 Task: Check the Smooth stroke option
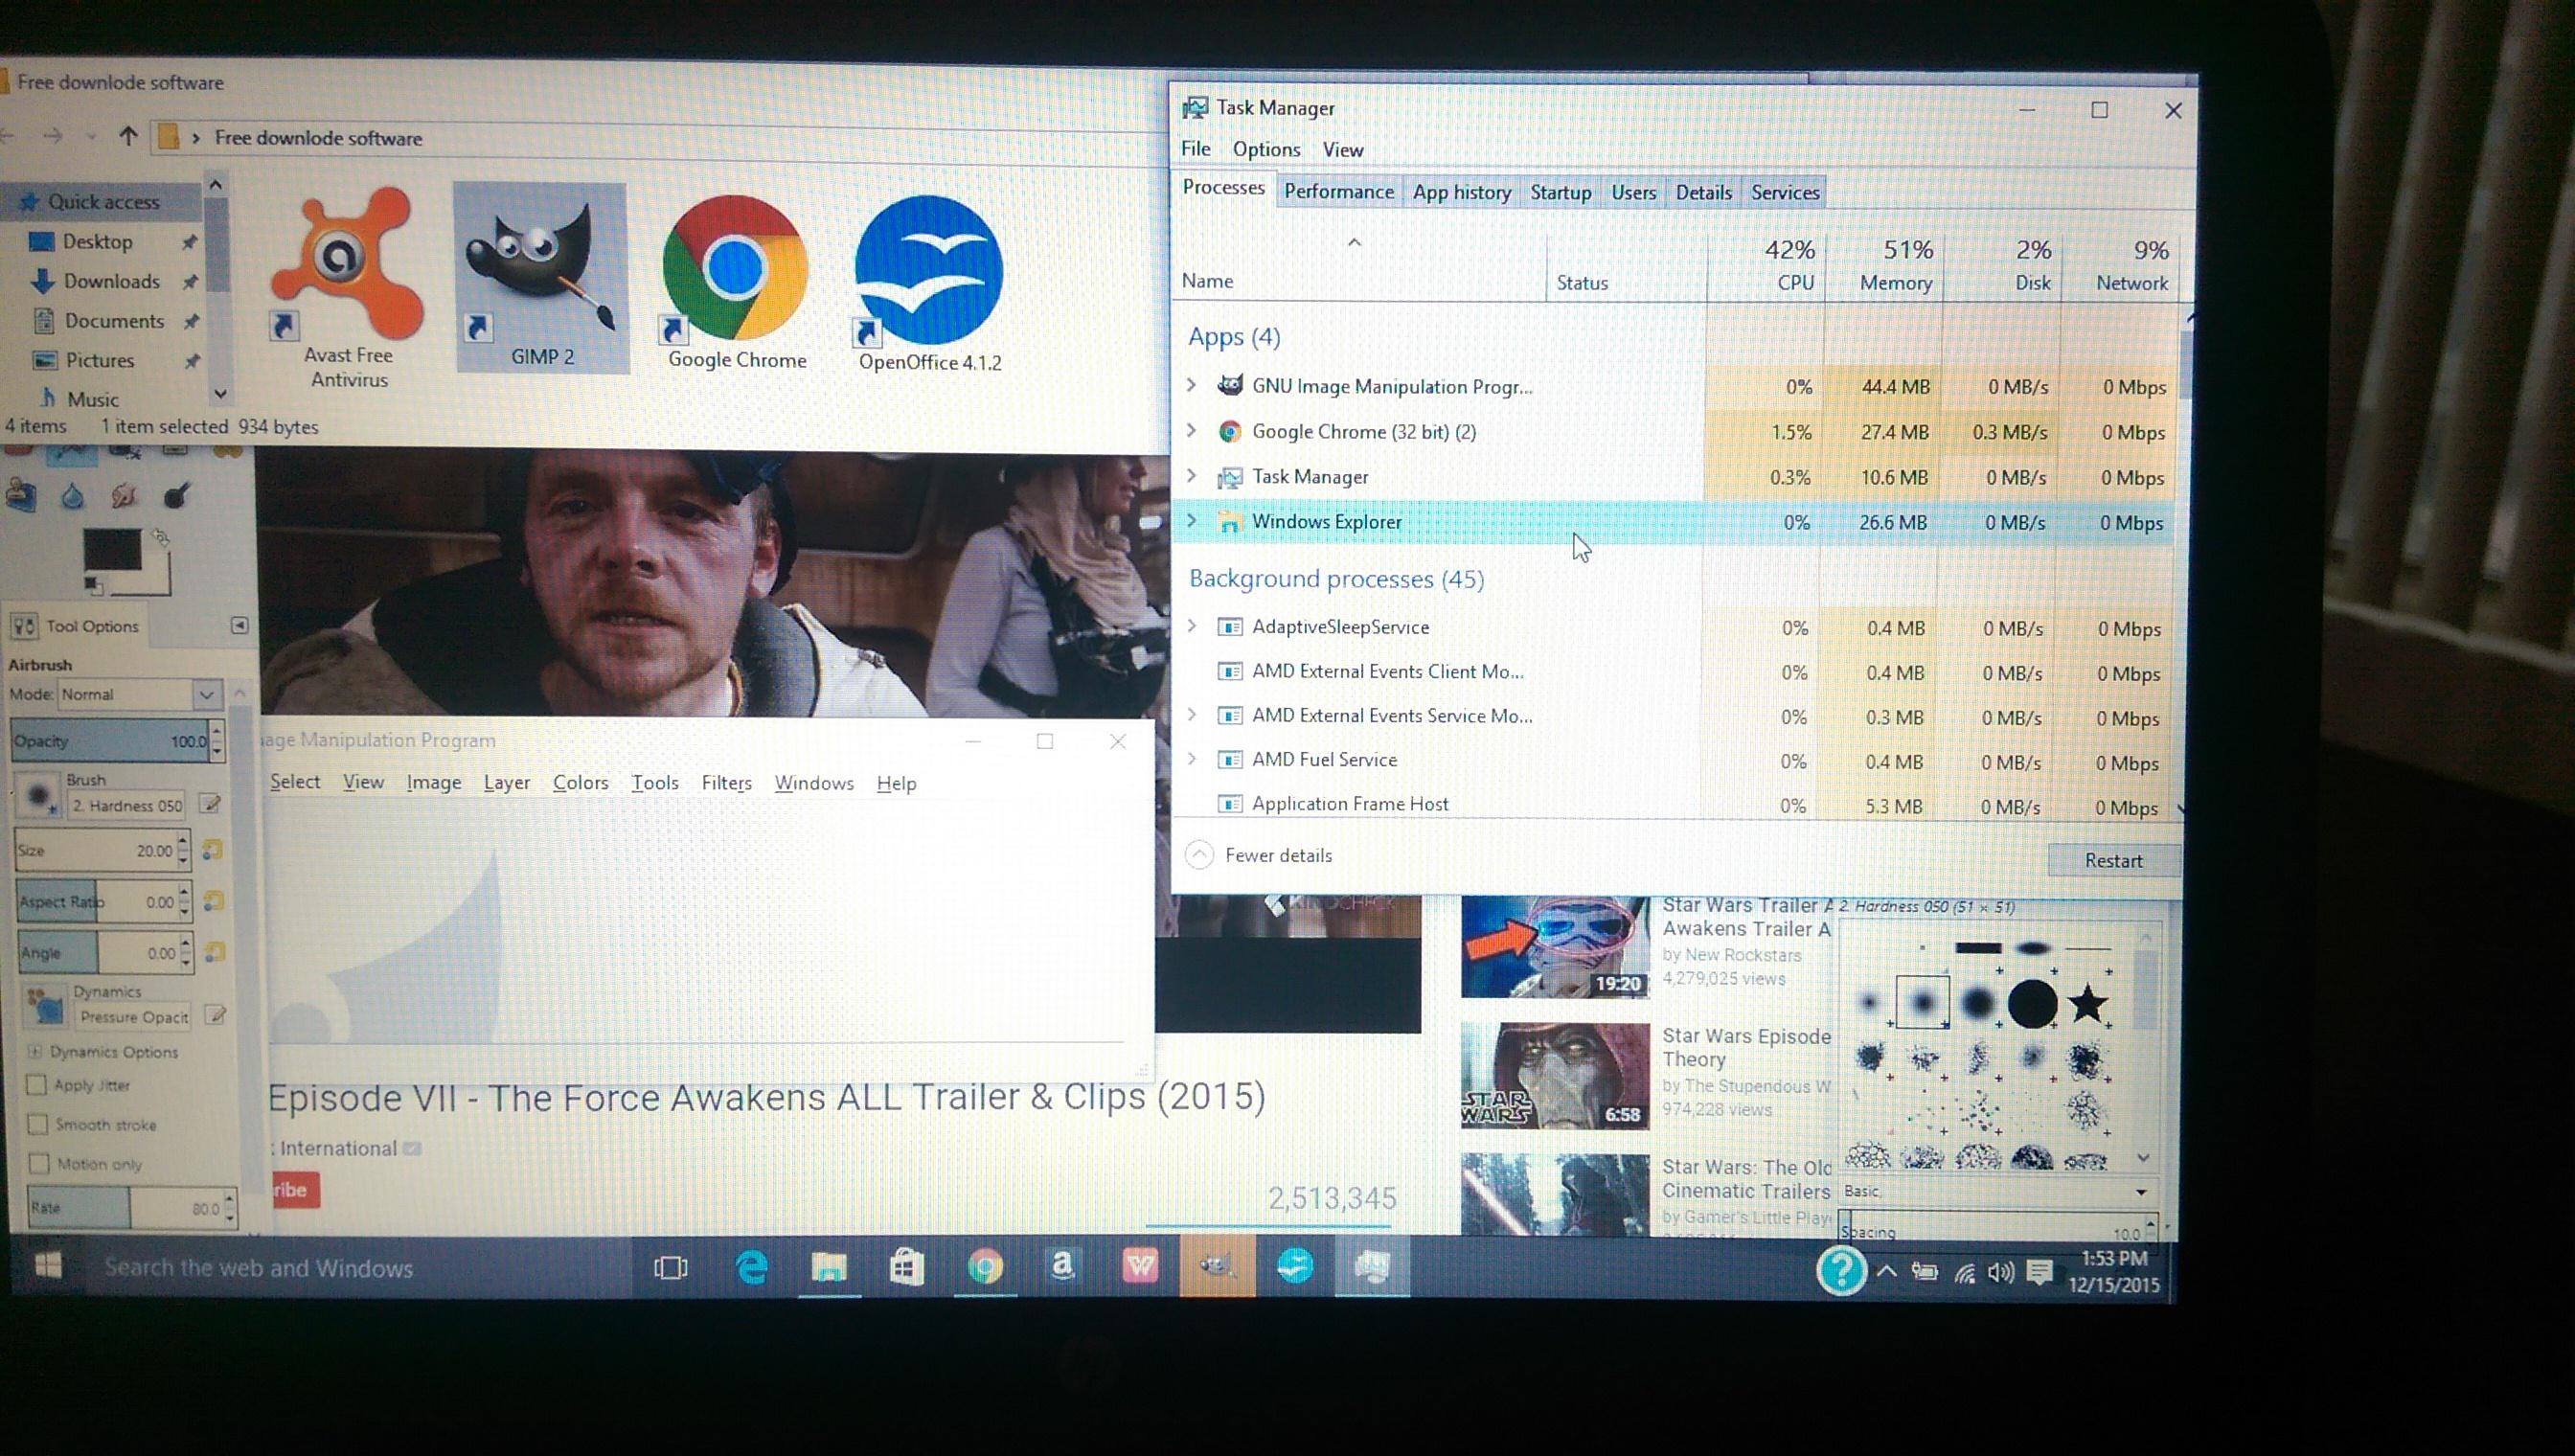coord(38,1124)
